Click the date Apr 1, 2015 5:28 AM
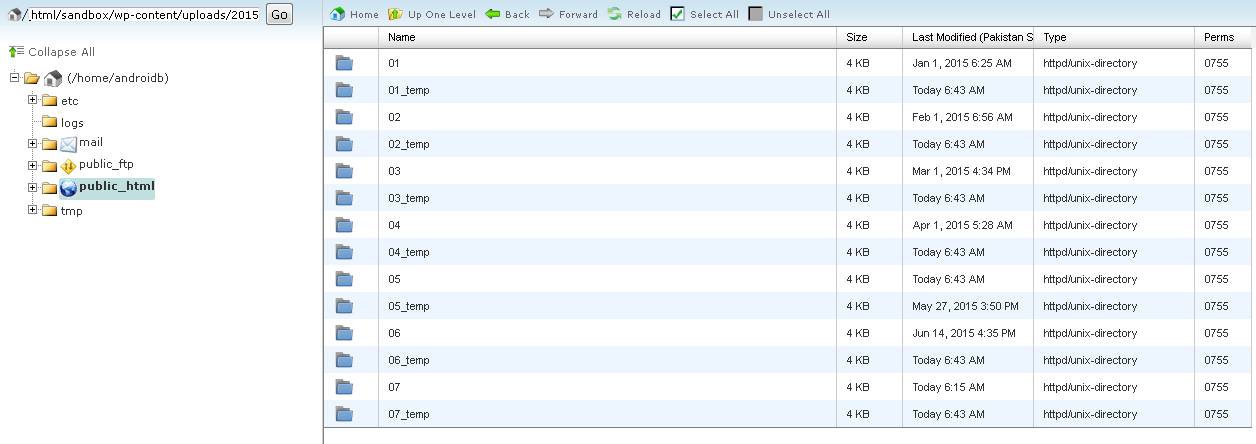 pos(962,225)
